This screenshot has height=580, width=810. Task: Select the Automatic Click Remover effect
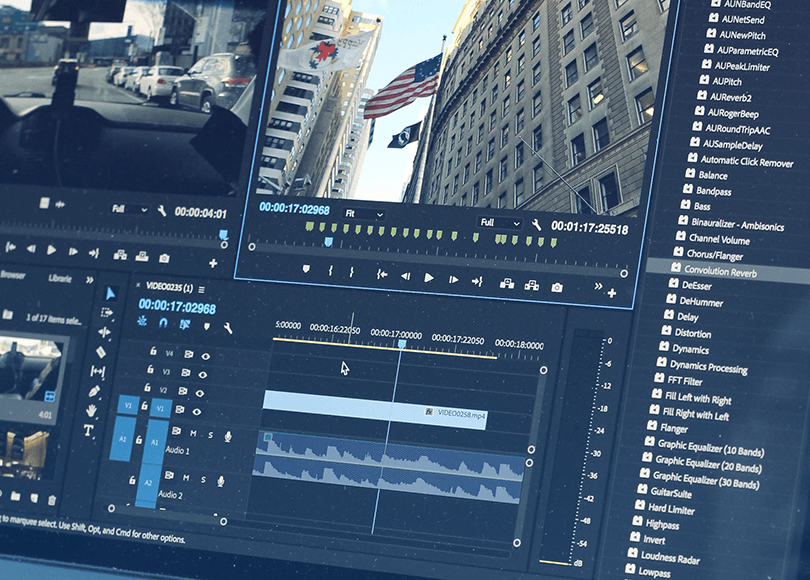tap(746, 162)
